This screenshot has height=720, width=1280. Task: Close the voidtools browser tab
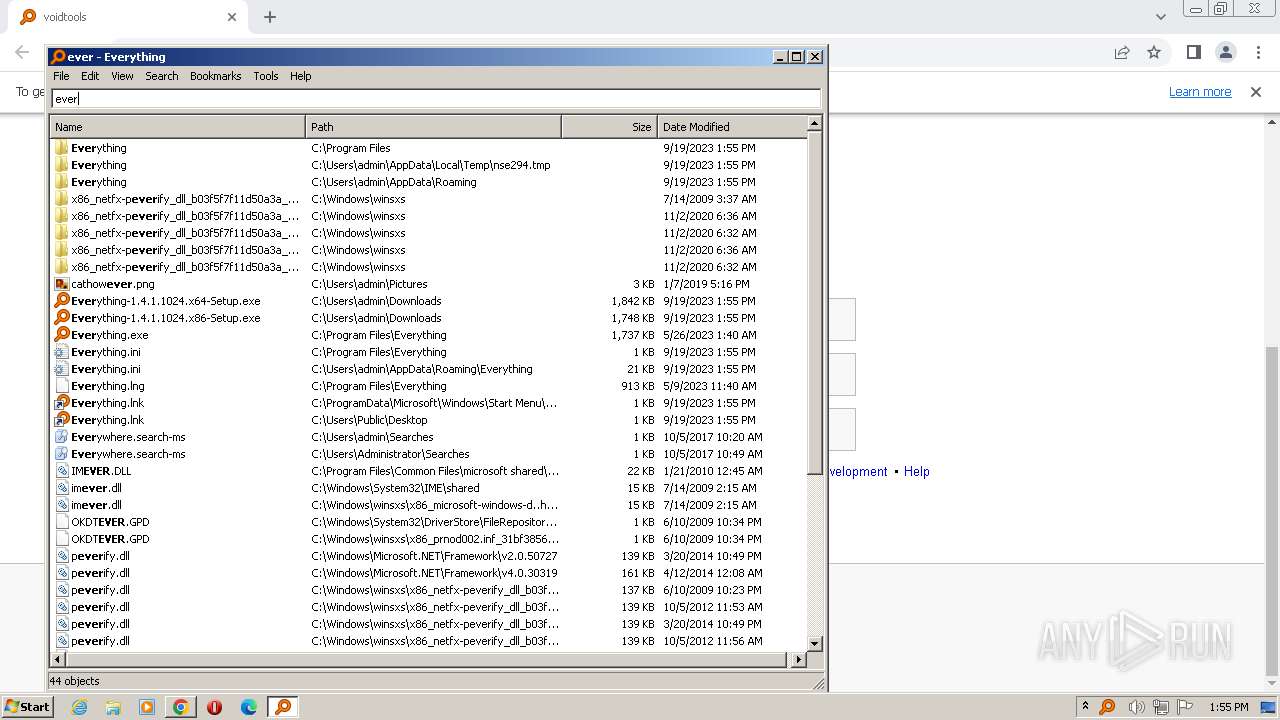[x=232, y=17]
